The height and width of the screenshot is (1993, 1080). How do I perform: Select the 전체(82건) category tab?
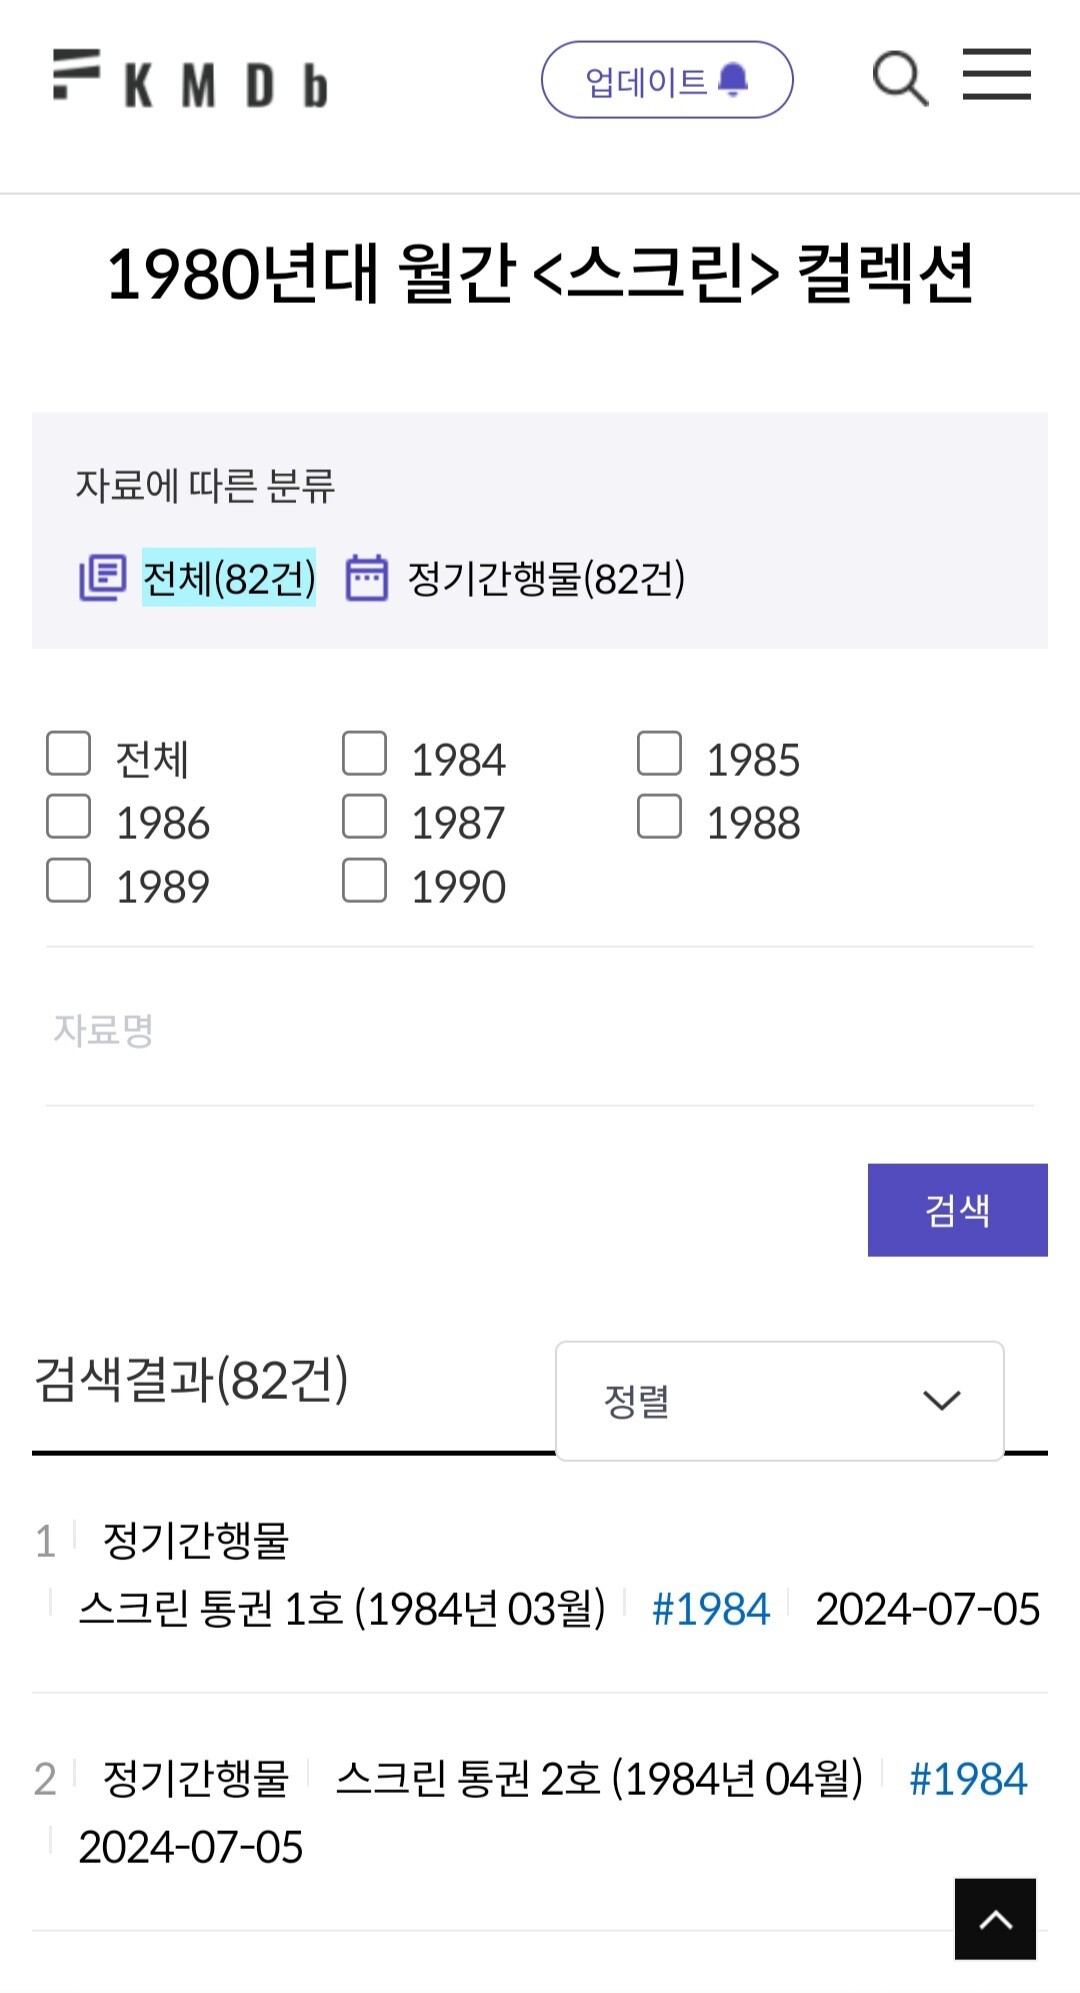(229, 578)
